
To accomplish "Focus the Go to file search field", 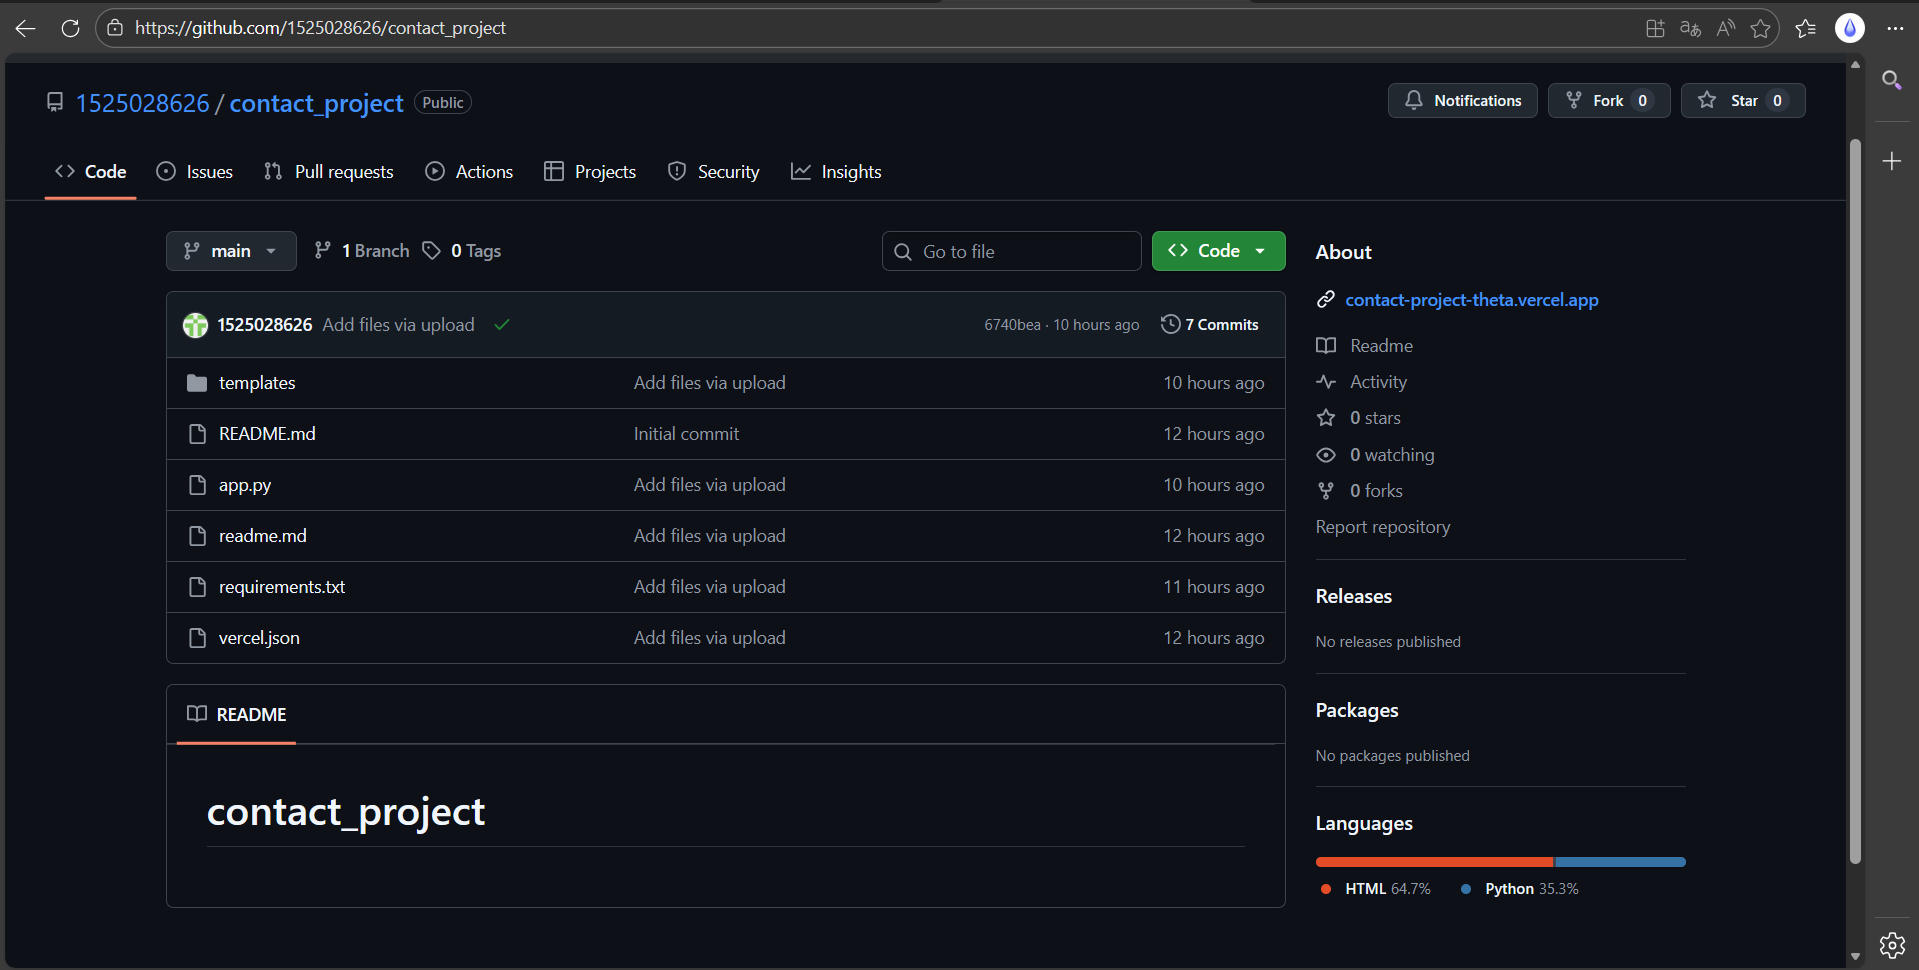I will click(1011, 251).
